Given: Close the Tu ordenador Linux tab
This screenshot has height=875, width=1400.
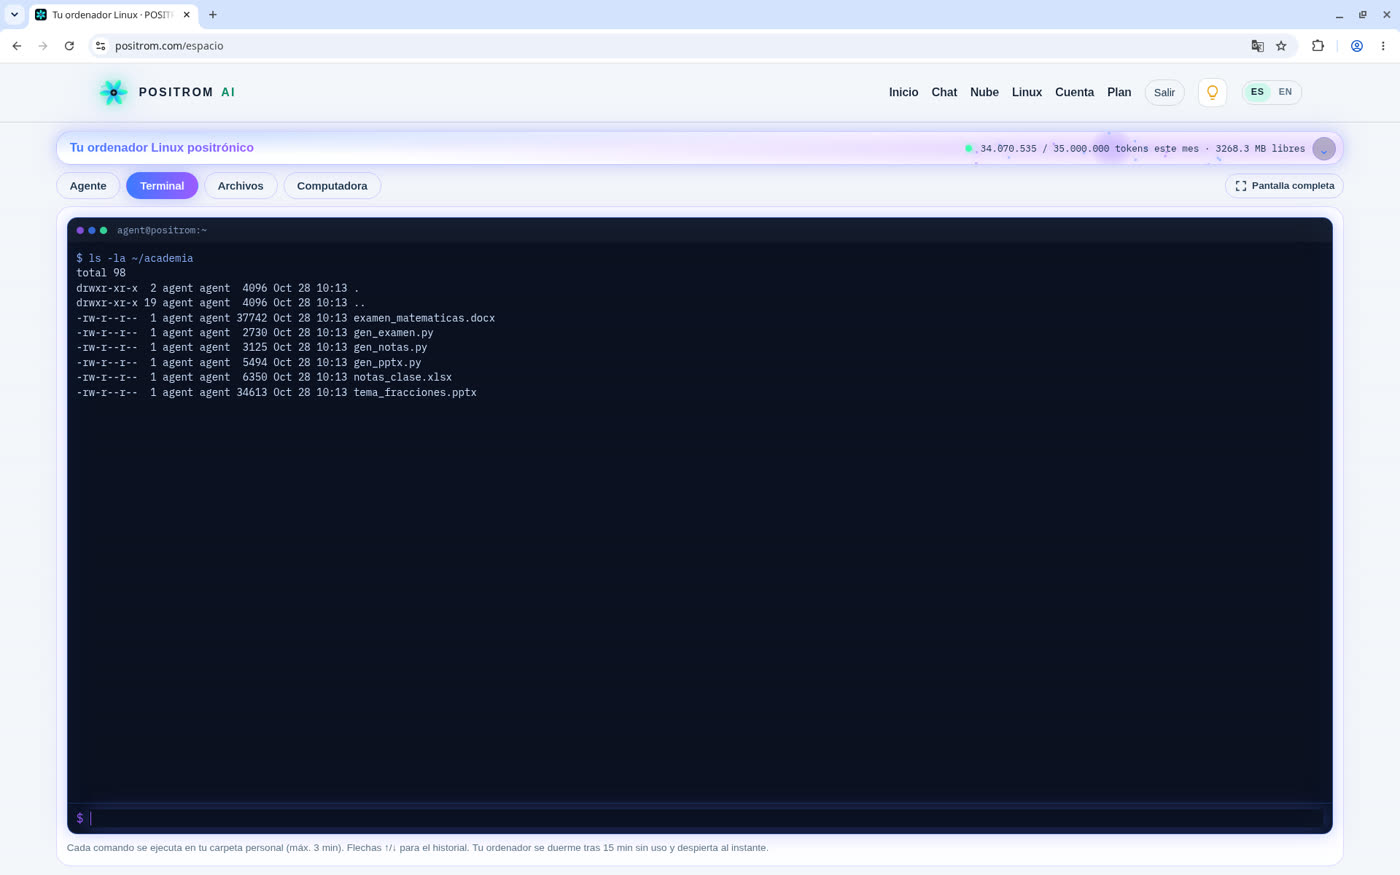Looking at the screenshot, I should 186,15.
